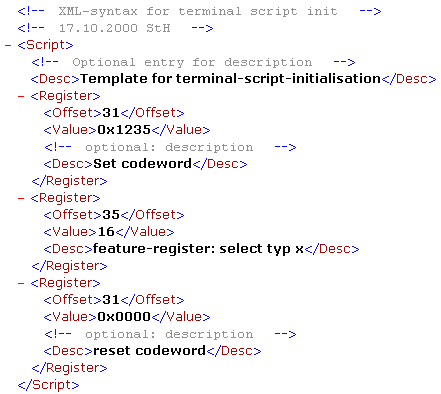
Task: Click the text 'Template for terminal-script-initialisation'
Action: coord(231,79)
